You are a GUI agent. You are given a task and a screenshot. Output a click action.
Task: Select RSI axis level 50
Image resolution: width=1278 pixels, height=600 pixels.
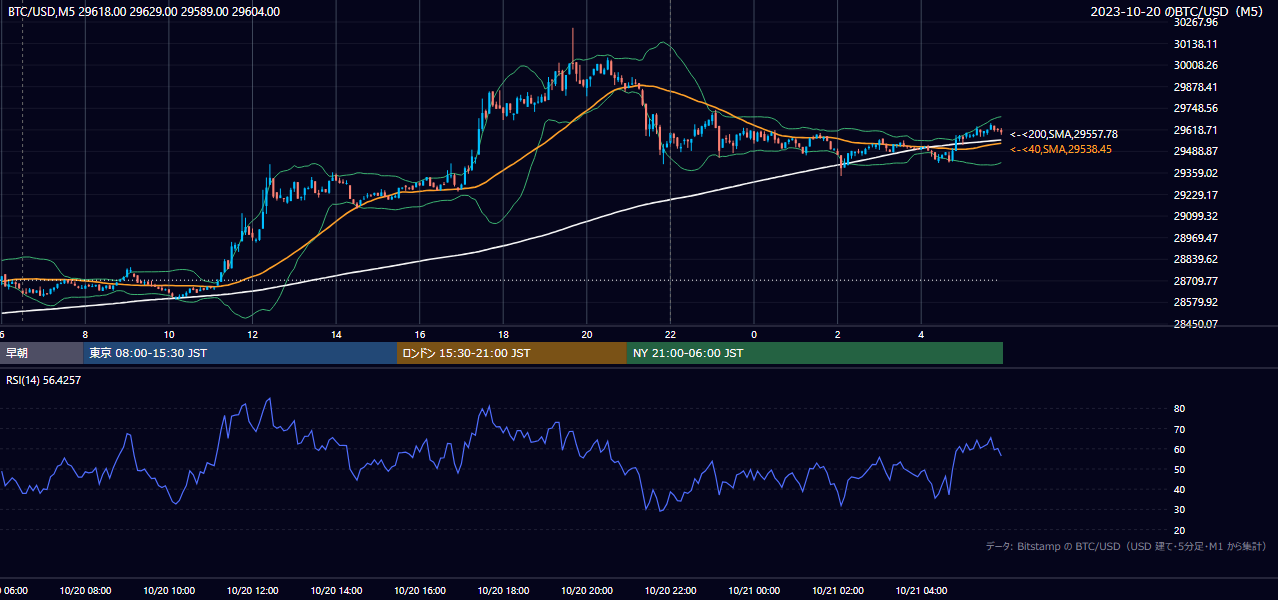[1180, 469]
